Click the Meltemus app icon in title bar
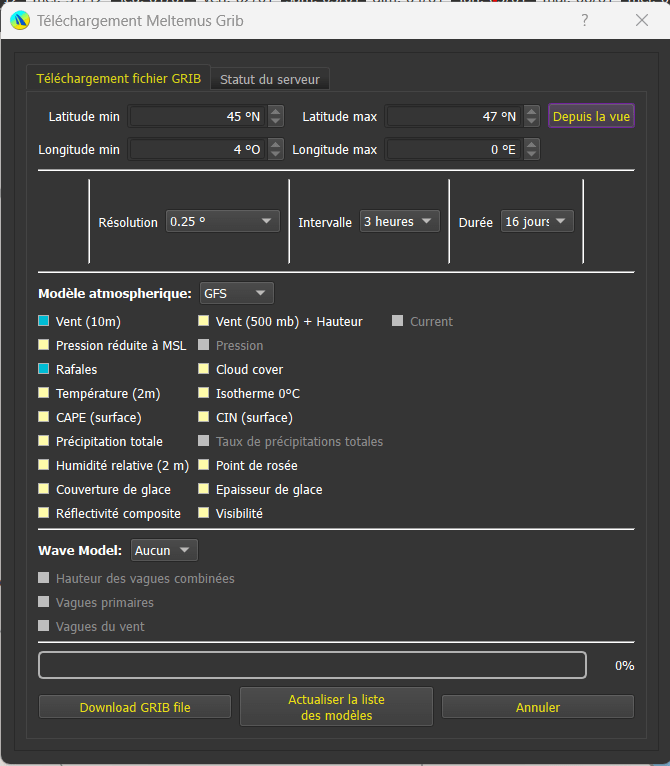Viewport: 670px width, 766px height. [19, 20]
